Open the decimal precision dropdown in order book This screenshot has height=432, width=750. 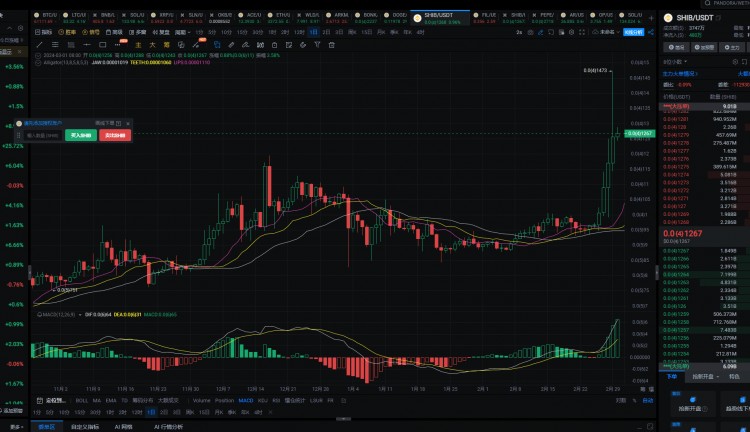pyautogui.click(x=675, y=62)
